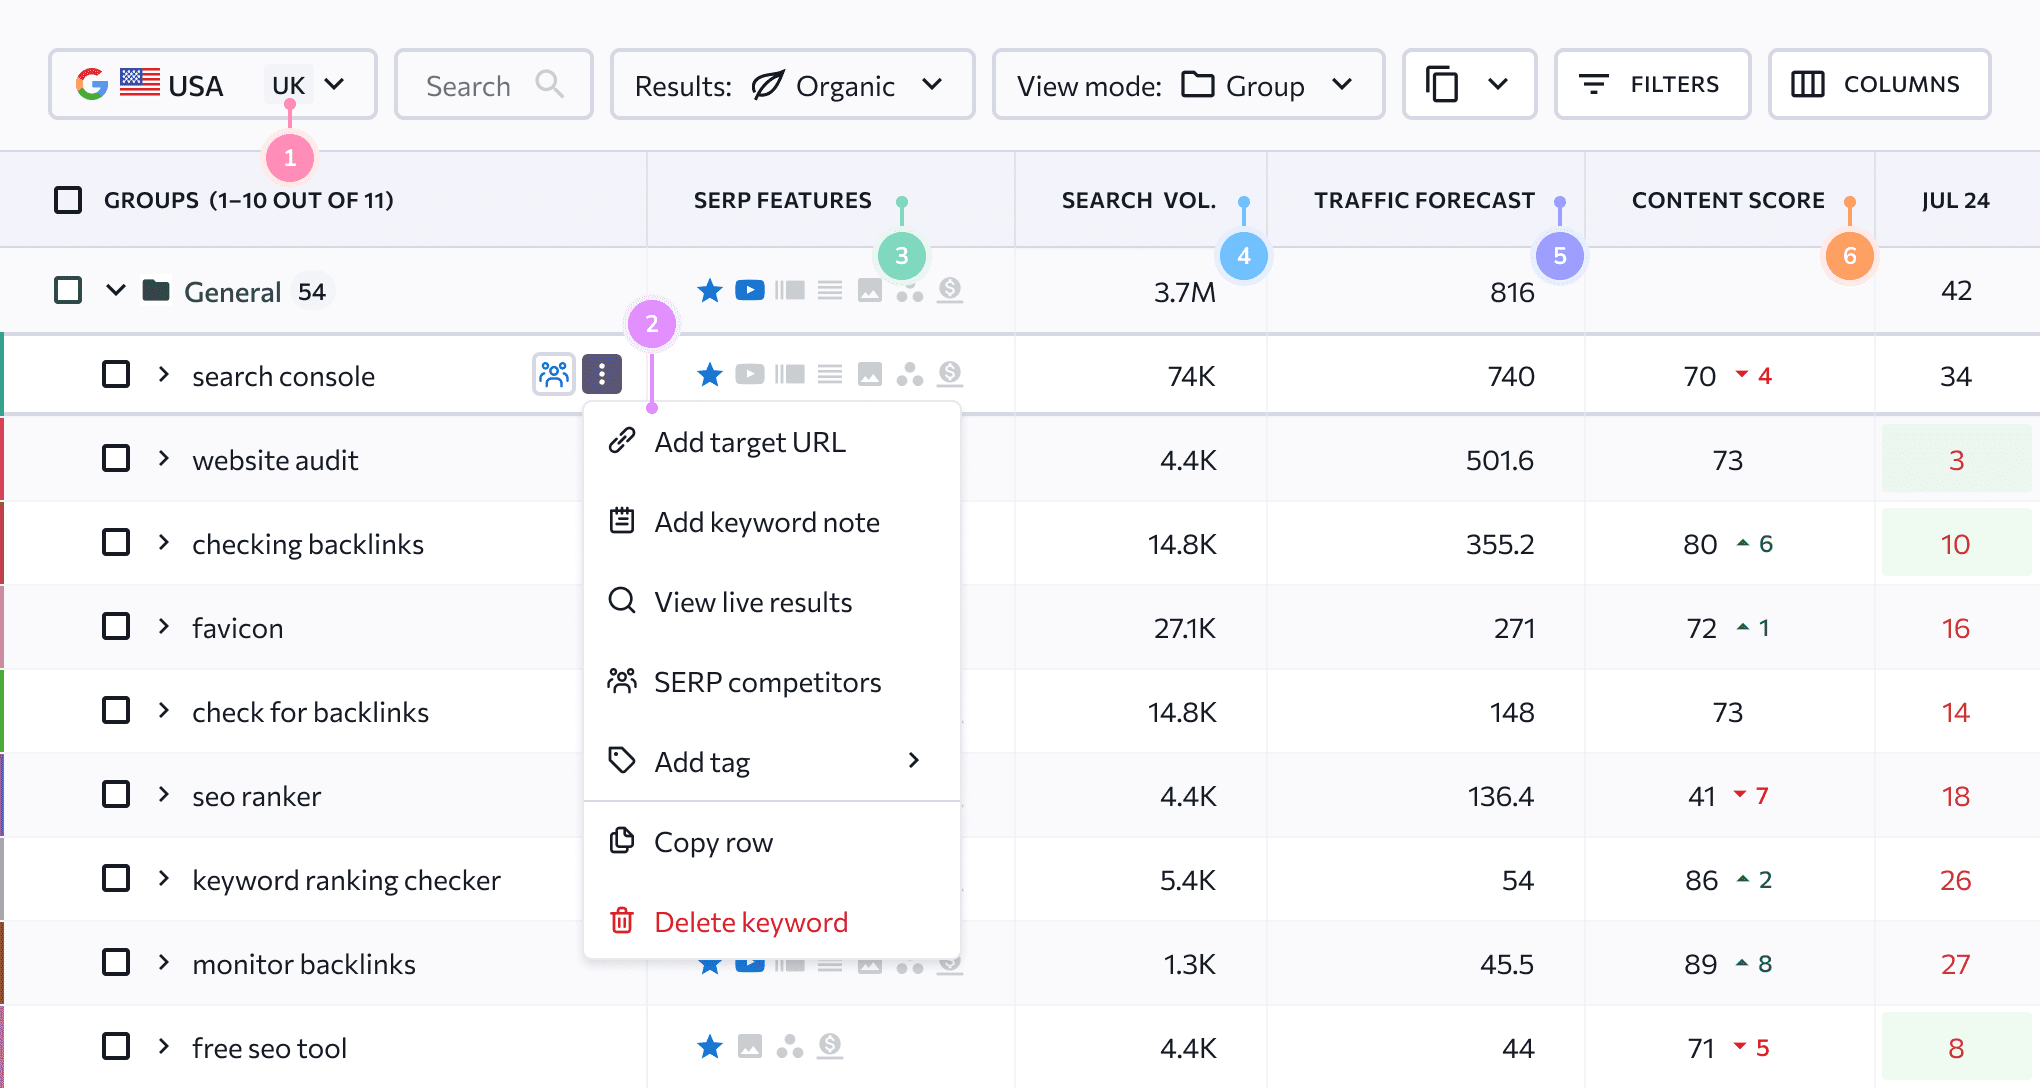Open the View mode Group dropdown

(1187, 85)
